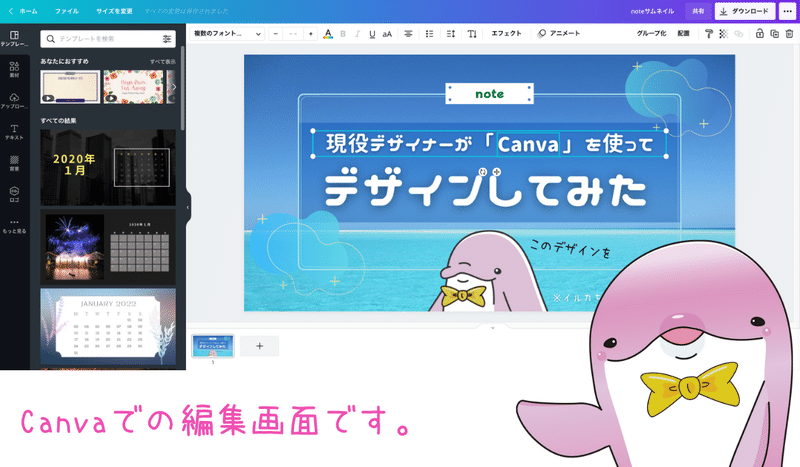
Task: Open the 素材 elements panel
Action: pos(14,69)
